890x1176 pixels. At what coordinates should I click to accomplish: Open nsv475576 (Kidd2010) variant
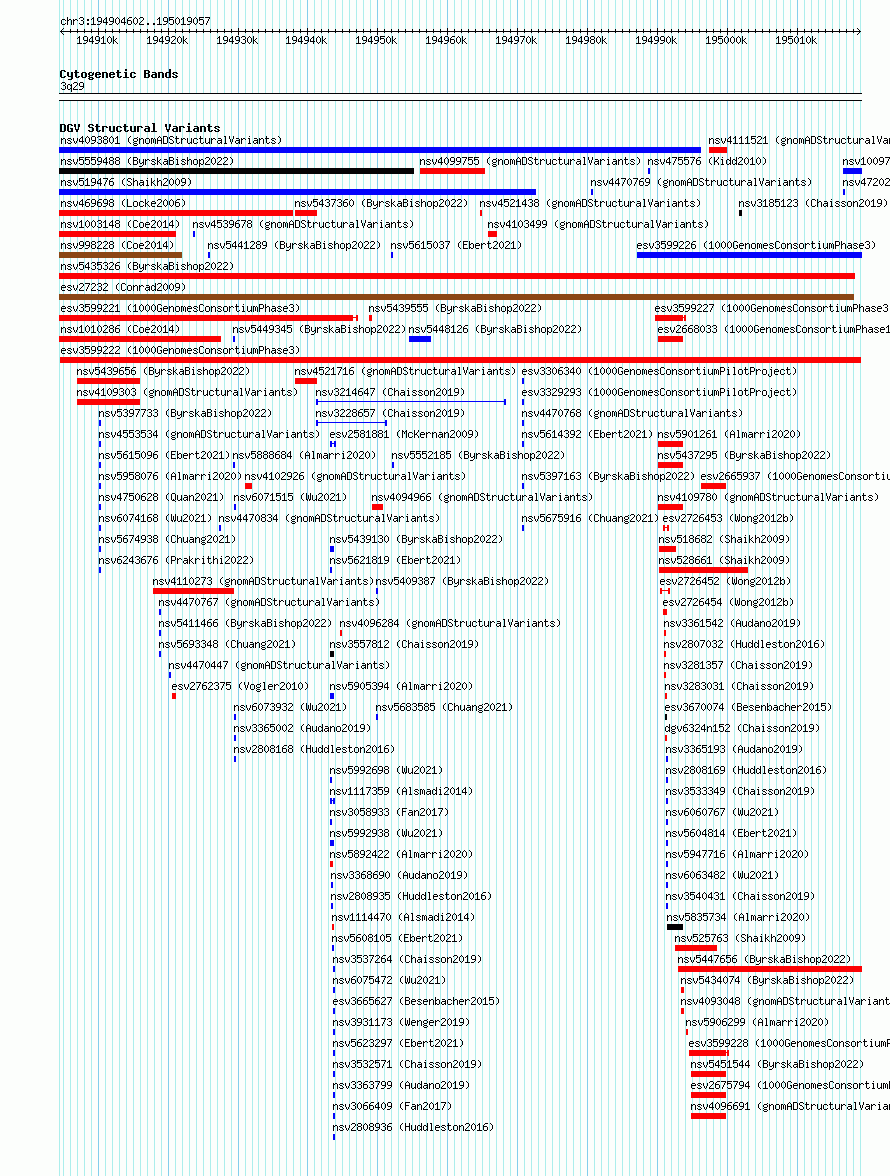pos(707,161)
